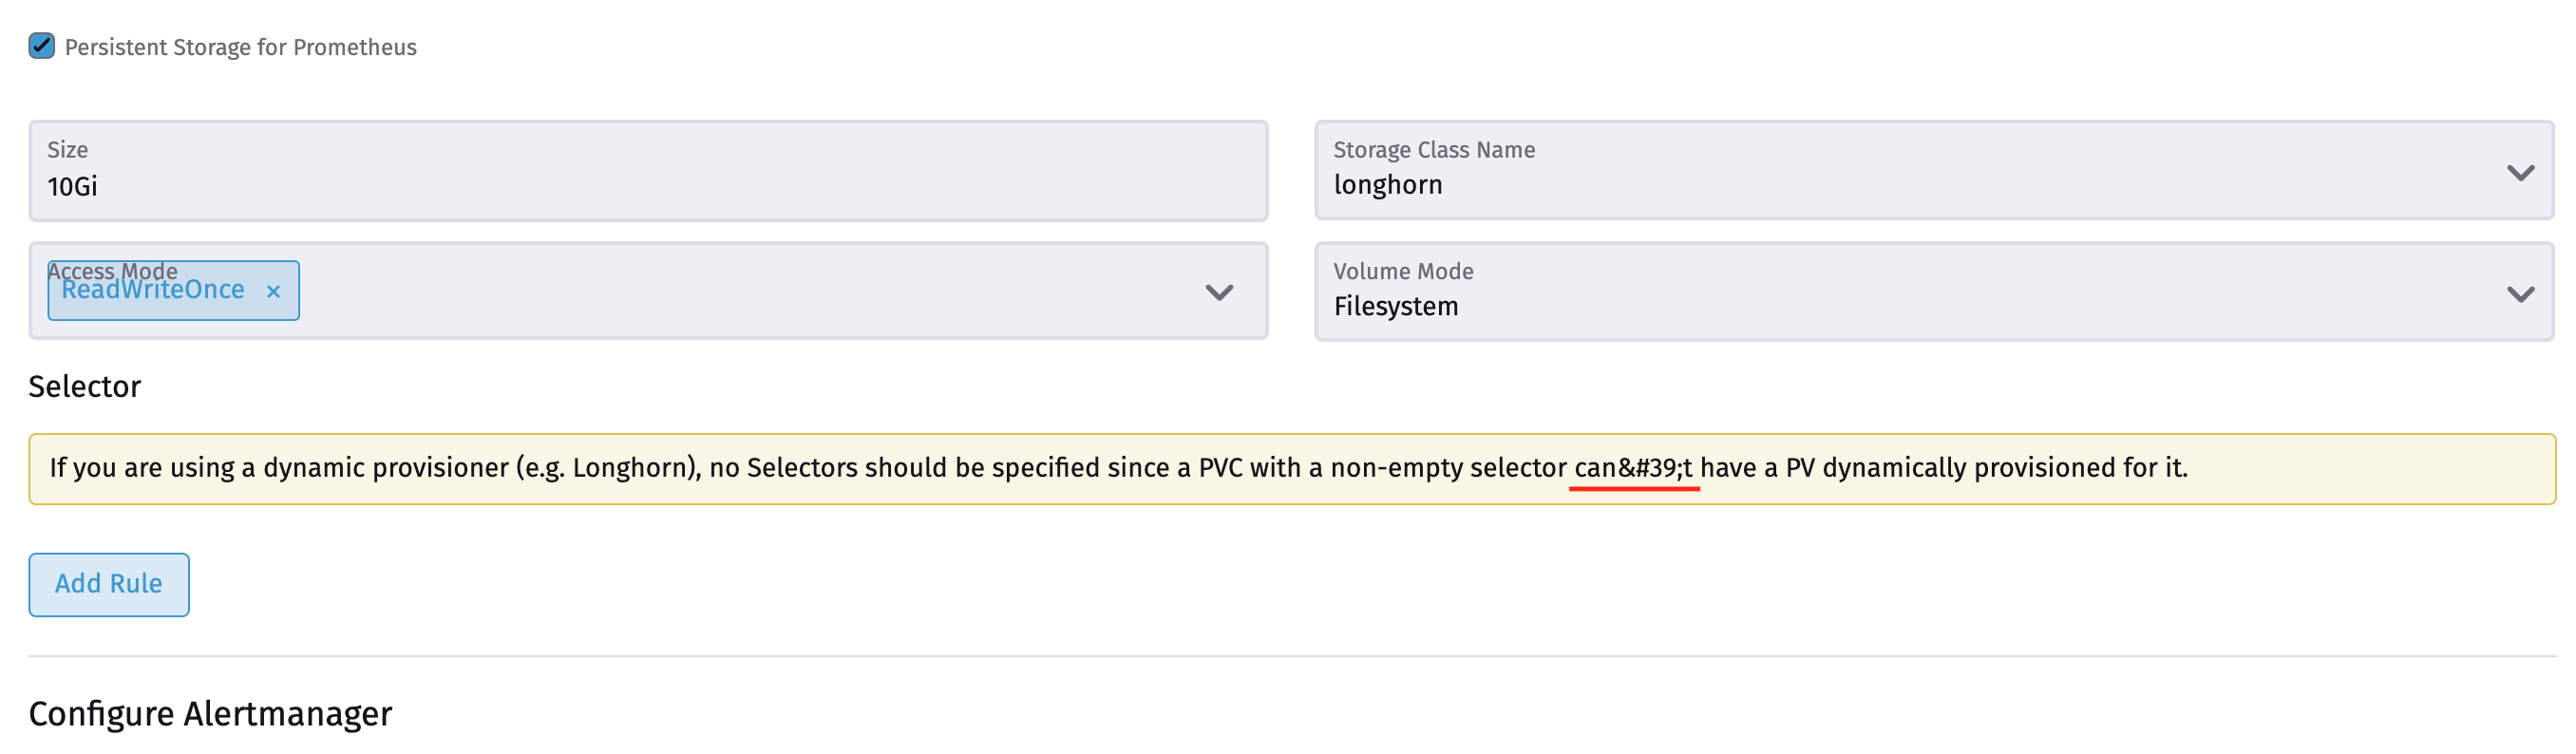Click the chevron beside Filesystem
2576x754 pixels.
coord(2519,293)
